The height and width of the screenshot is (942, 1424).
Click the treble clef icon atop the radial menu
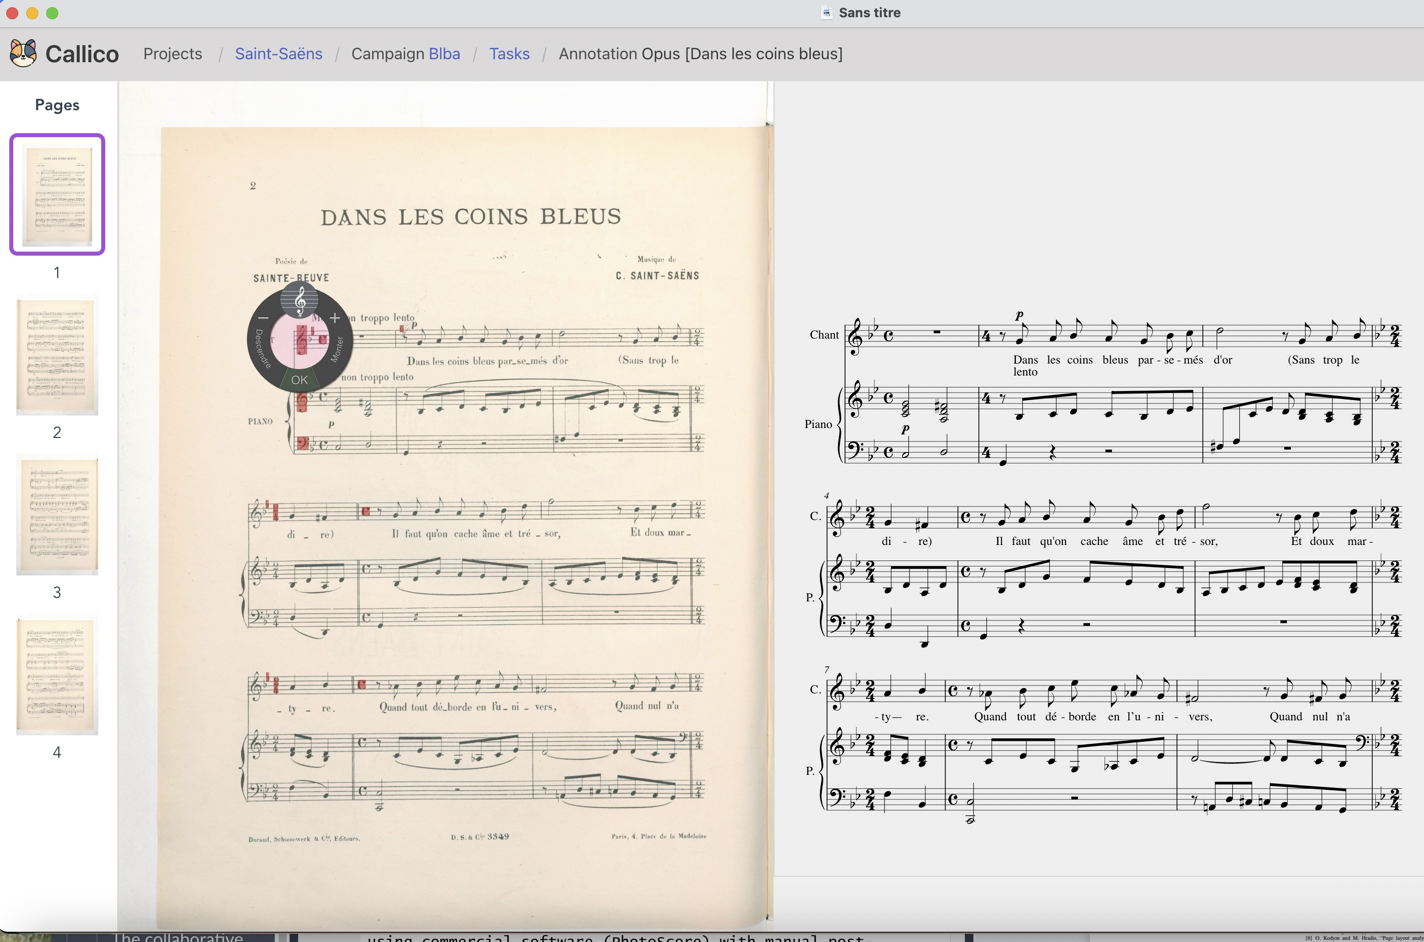point(299,300)
